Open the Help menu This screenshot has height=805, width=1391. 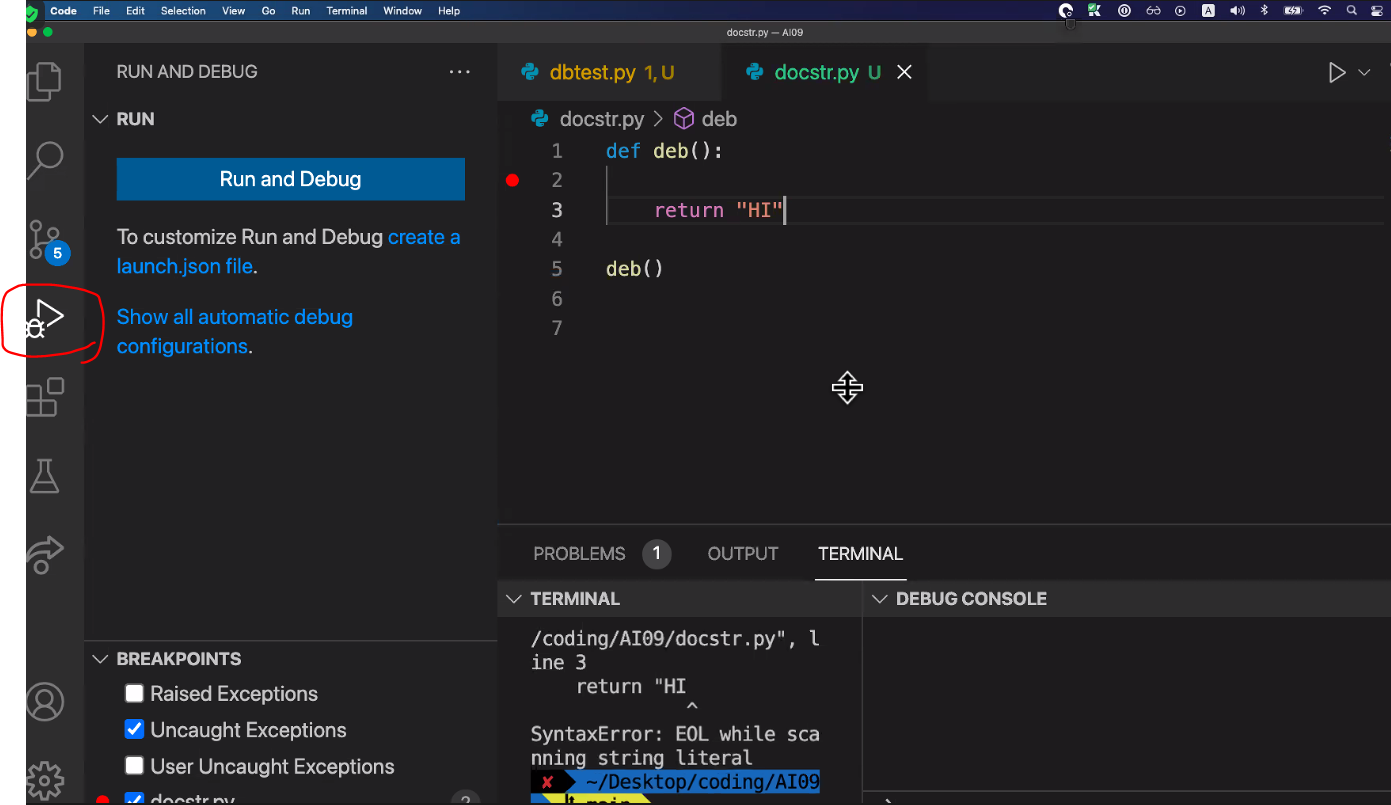coord(449,10)
